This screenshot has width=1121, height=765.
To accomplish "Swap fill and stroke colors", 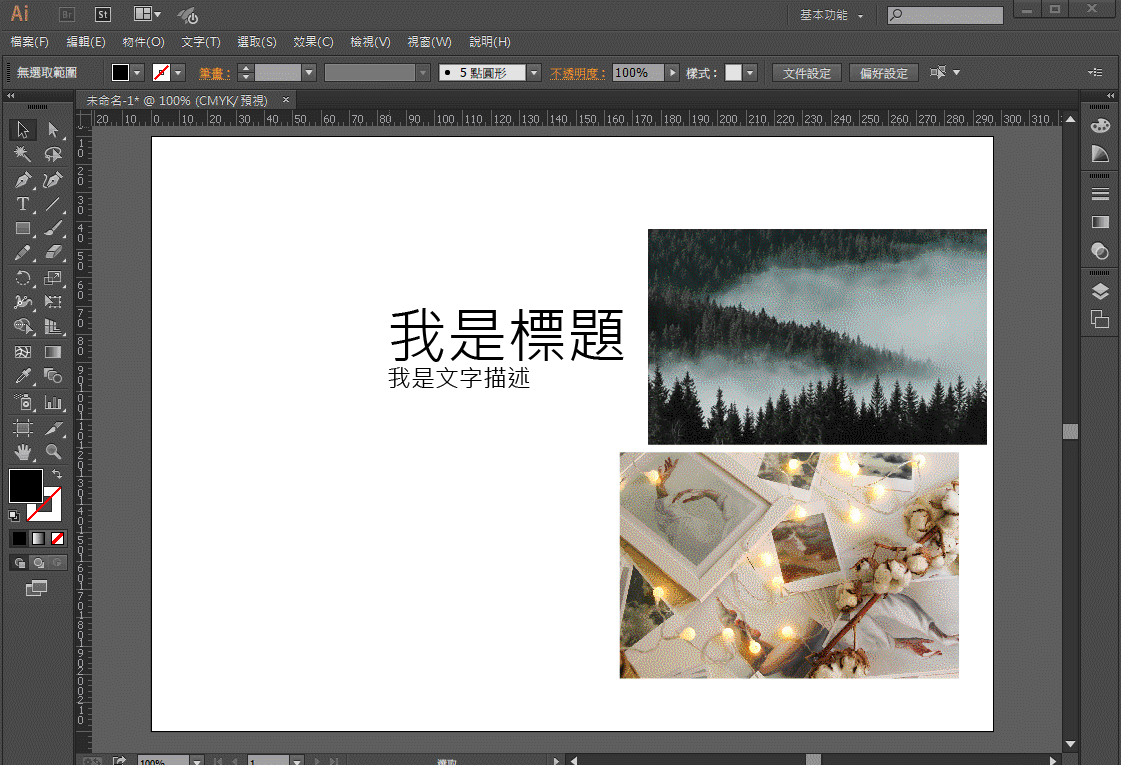I will pyautogui.click(x=56, y=474).
